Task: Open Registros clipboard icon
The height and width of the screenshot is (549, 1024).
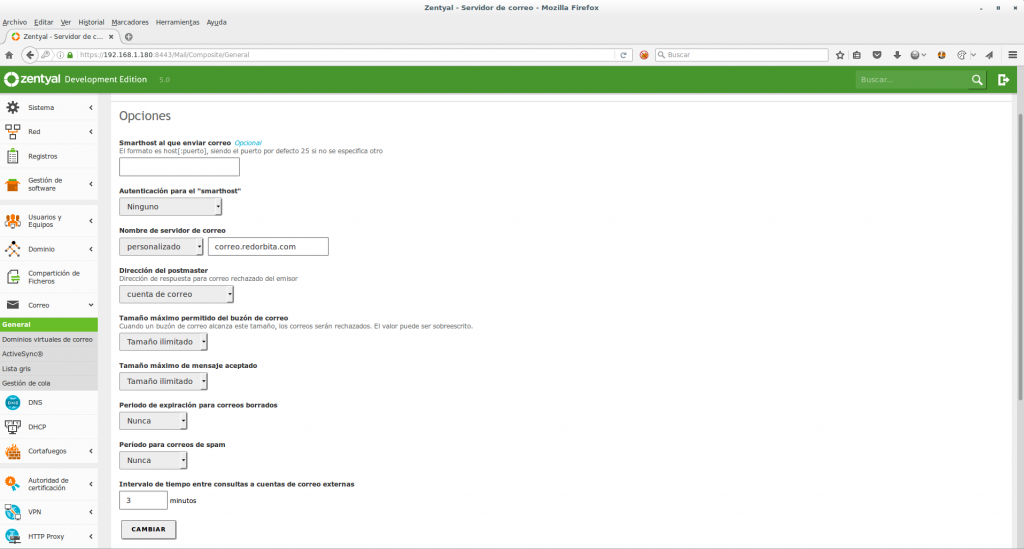Action: click(x=13, y=156)
